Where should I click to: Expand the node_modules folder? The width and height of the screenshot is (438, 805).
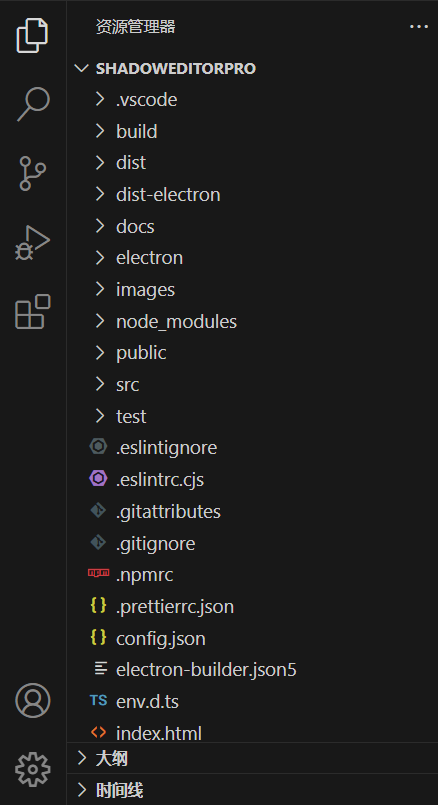pyautogui.click(x=252, y=321)
